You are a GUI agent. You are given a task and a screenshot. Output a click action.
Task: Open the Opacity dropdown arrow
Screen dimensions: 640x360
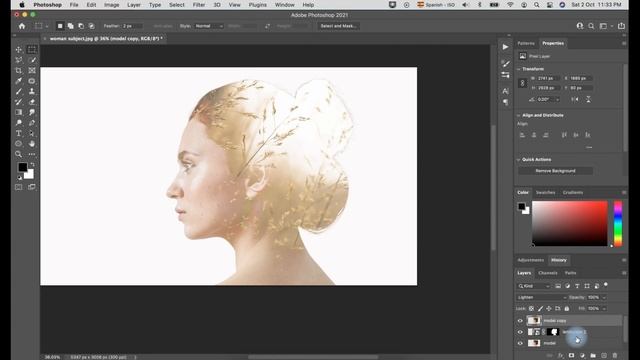(x=604, y=298)
